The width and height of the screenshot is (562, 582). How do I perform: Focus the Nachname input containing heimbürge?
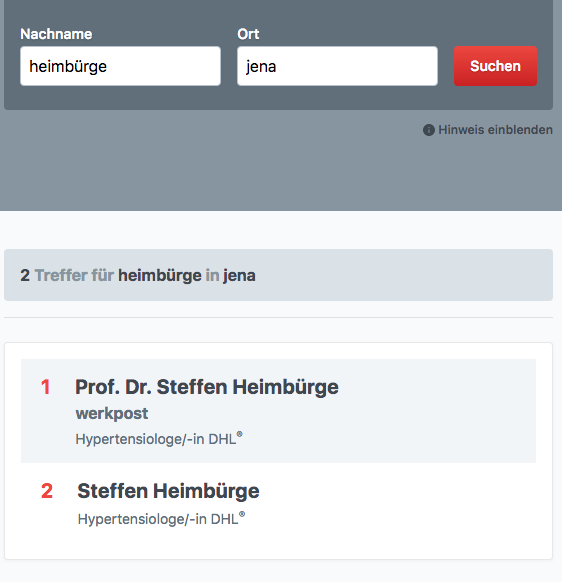point(121,66)
